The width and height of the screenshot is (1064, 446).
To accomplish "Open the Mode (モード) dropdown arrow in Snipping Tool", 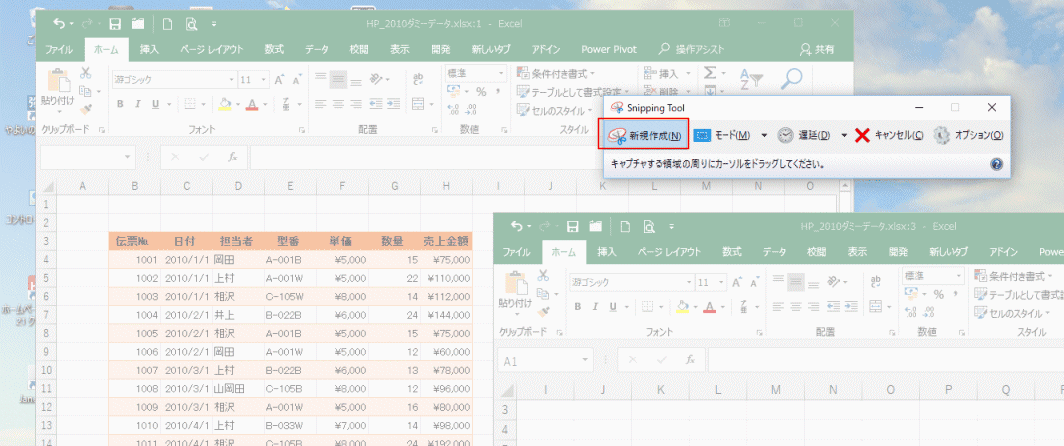I will click(764, 135).
